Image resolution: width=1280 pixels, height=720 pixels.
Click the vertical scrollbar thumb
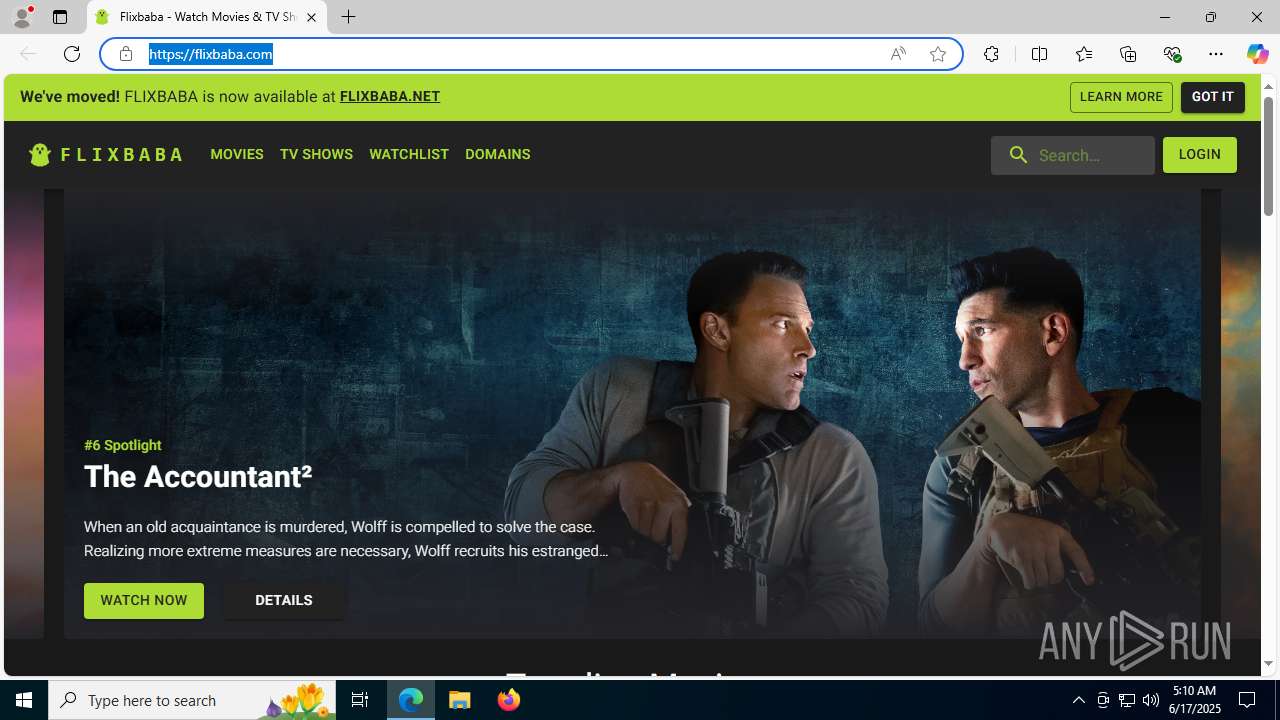click(x=1268, y=156)
